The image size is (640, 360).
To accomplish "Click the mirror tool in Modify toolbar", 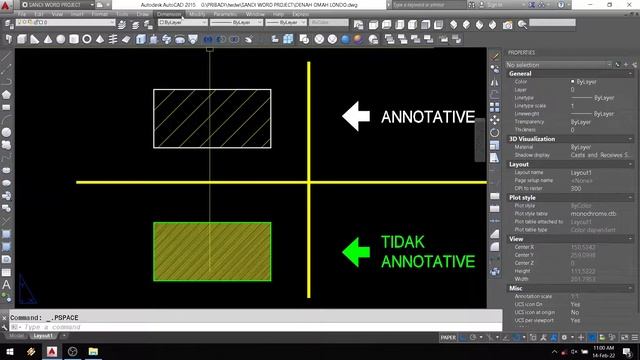I will [x=495, y=82].
